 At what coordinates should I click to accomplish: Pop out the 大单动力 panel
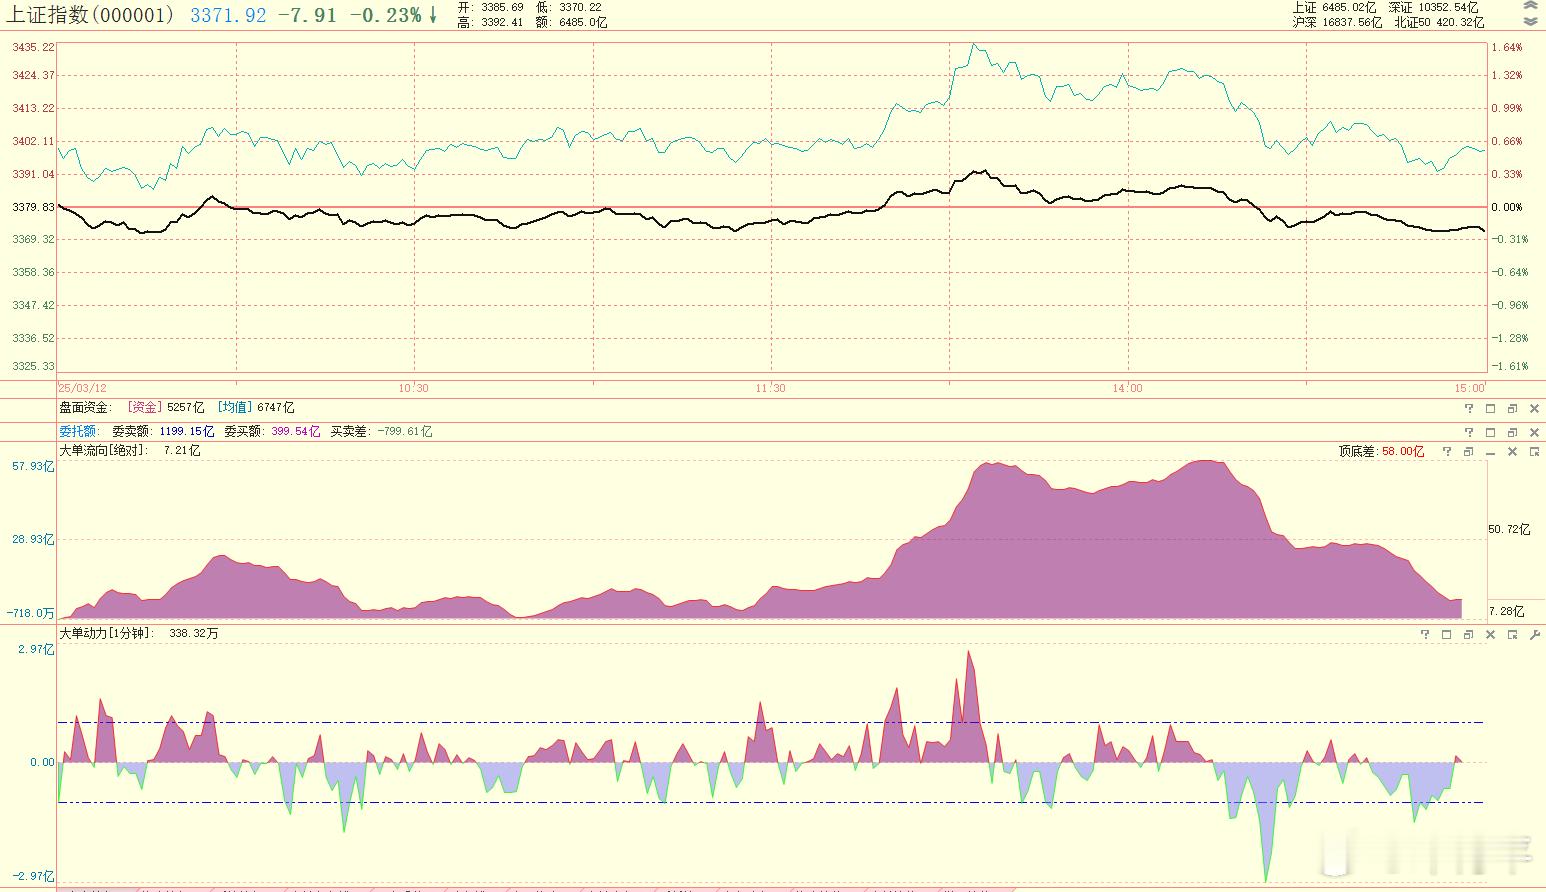[x=1512, y=634]
